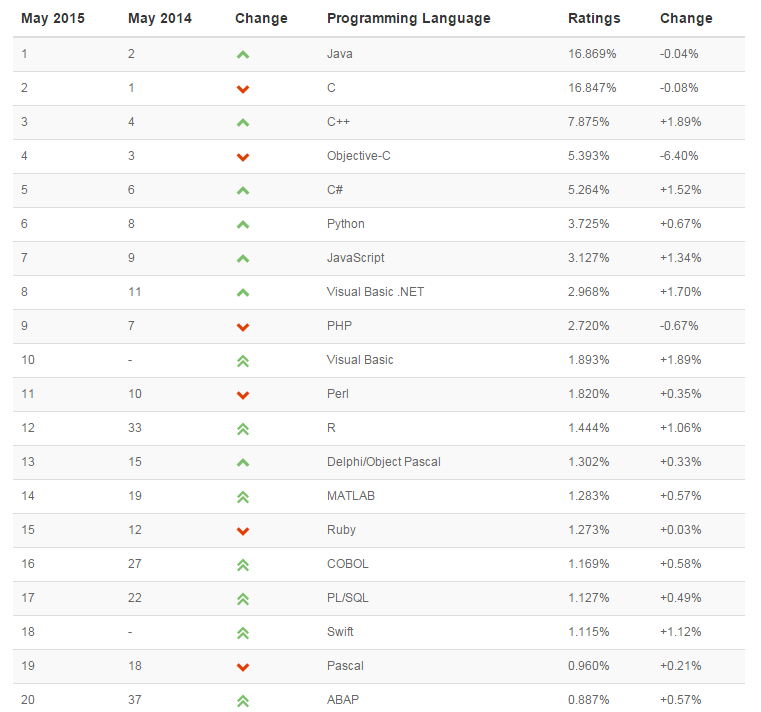Click the May 2014 column header
This screenshot has height=712, width=761.
point(160,18)
